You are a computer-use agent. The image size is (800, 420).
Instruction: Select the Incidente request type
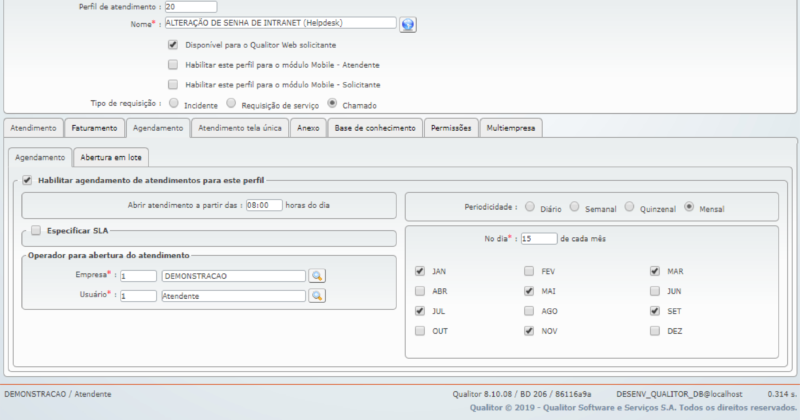[x=173, y=103]
